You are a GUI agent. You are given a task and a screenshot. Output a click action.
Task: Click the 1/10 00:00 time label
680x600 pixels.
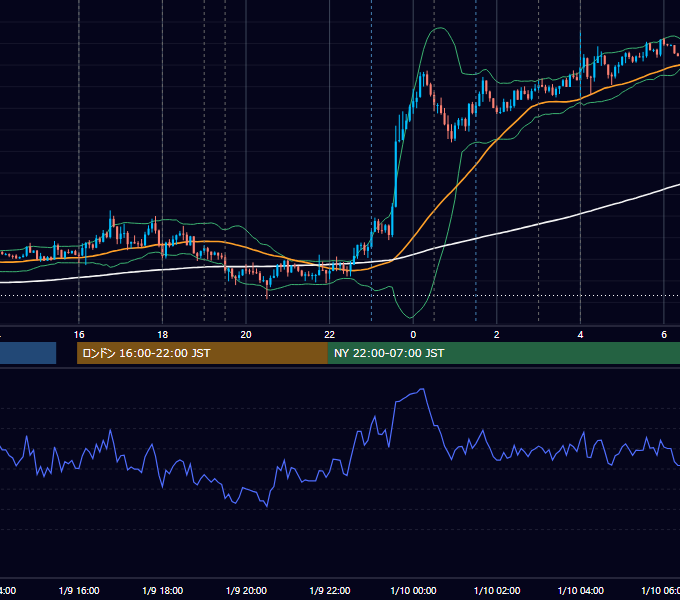click(413, 590)
